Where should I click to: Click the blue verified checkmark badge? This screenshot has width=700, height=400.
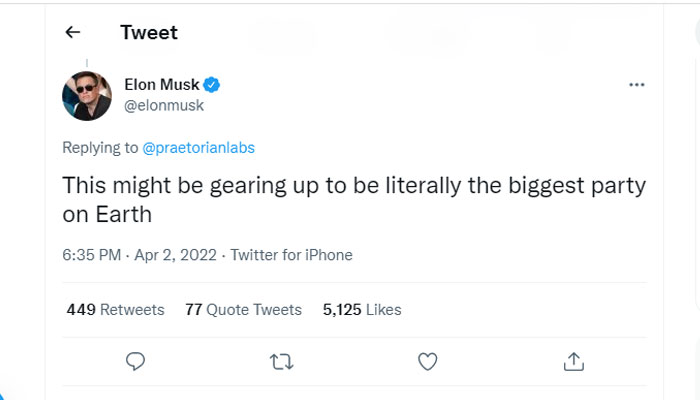213,84
